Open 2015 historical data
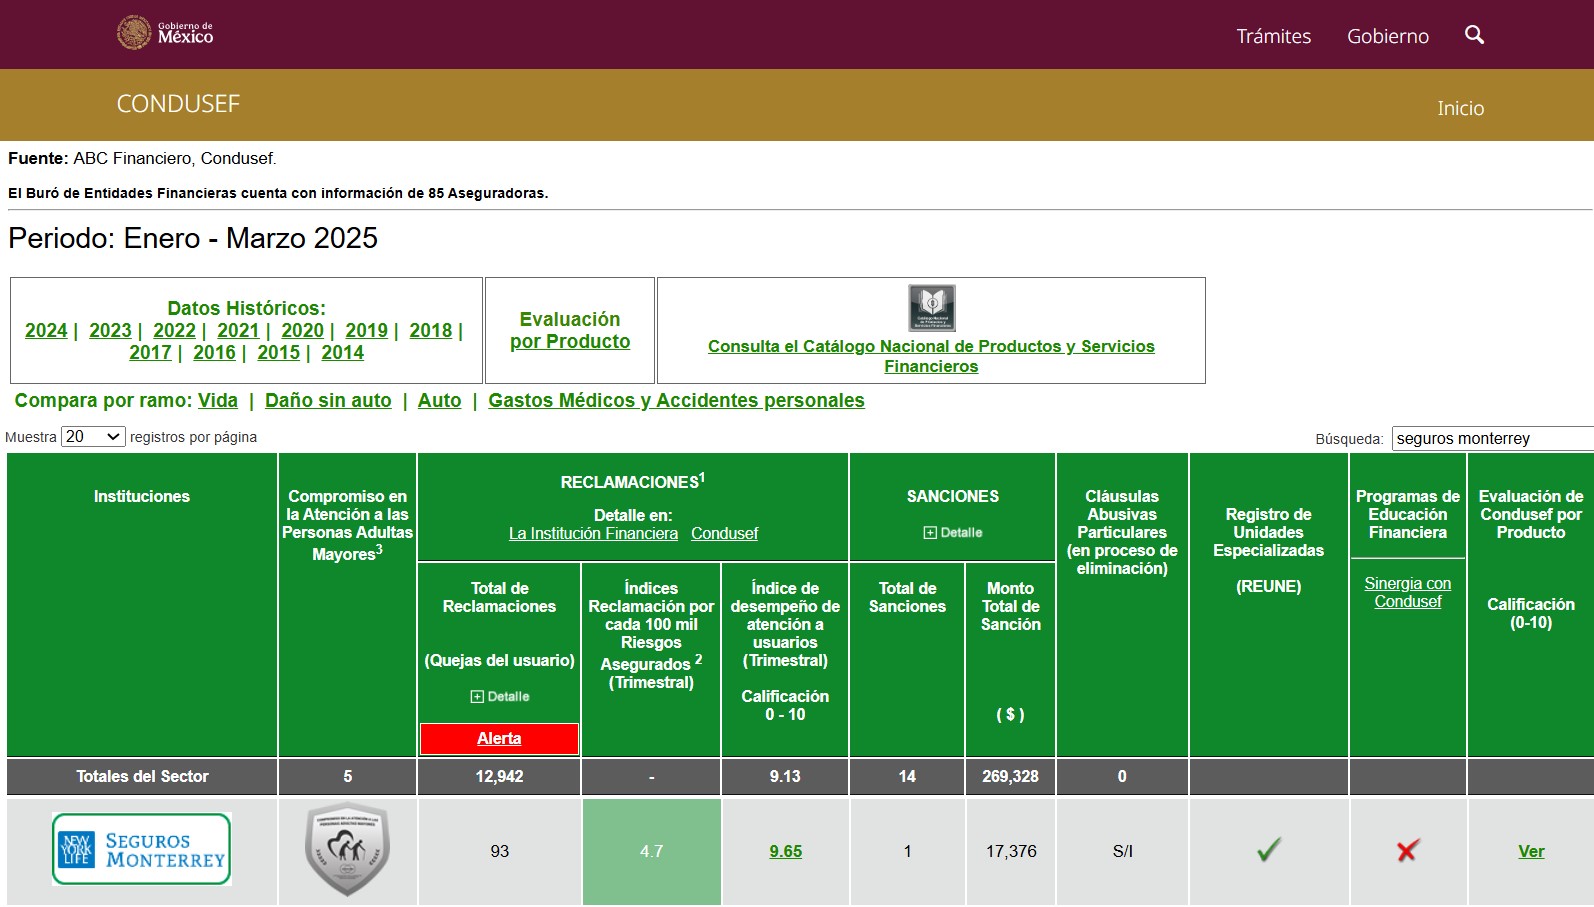 [278, 353]
